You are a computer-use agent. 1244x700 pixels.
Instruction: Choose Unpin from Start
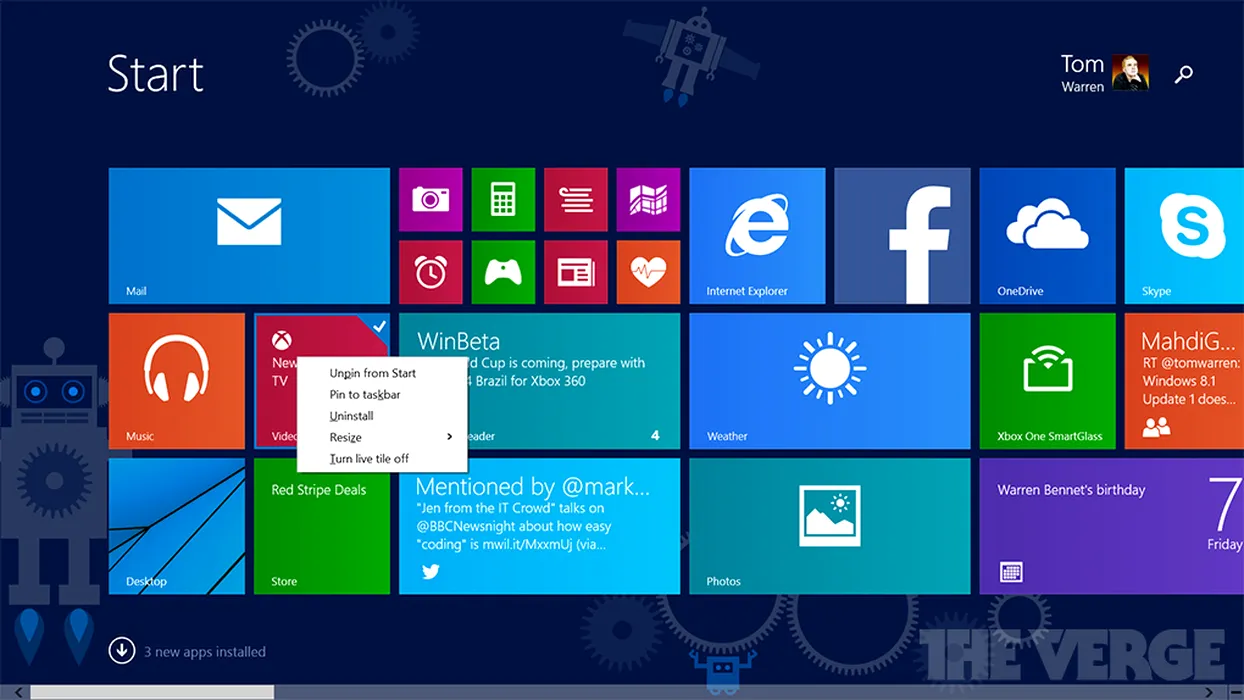[x=372, y=373]
